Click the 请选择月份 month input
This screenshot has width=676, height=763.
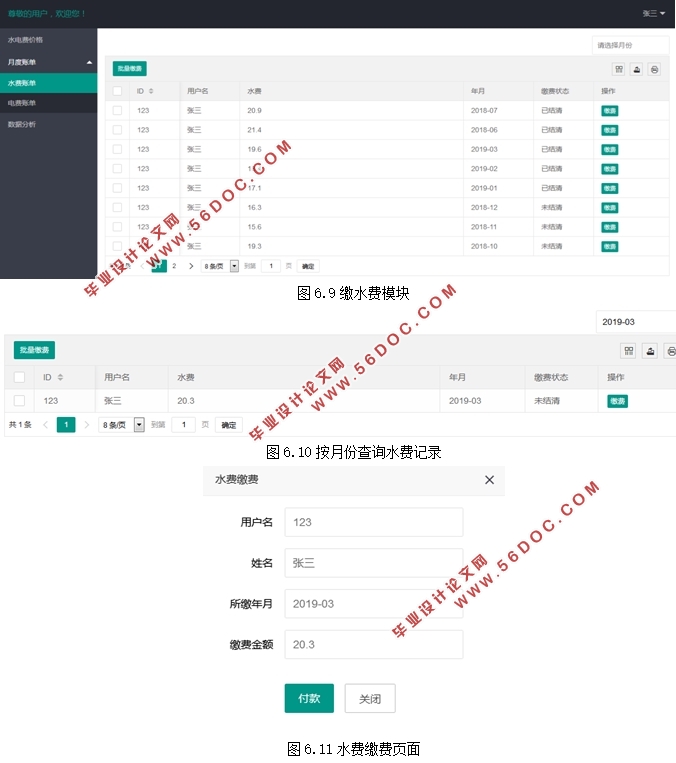(630, 45)
